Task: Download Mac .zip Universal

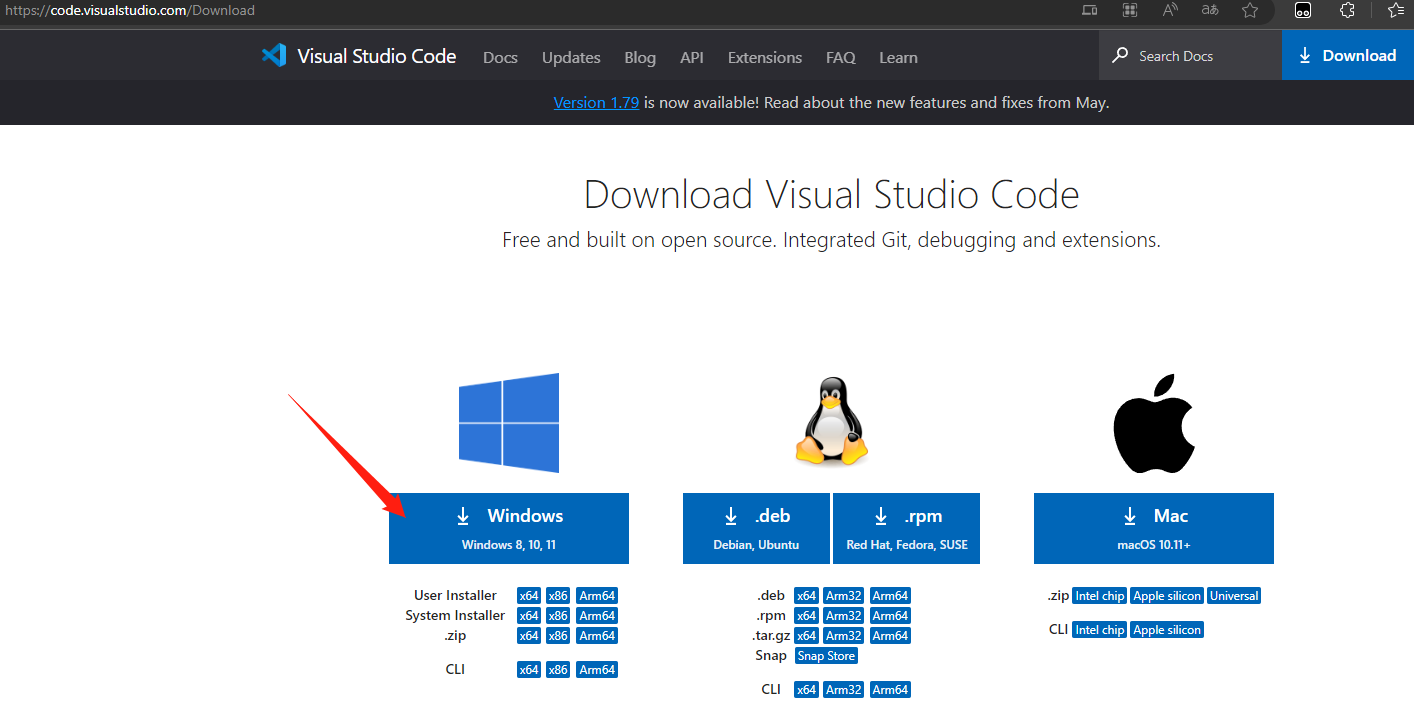Action: [1234, 596]
